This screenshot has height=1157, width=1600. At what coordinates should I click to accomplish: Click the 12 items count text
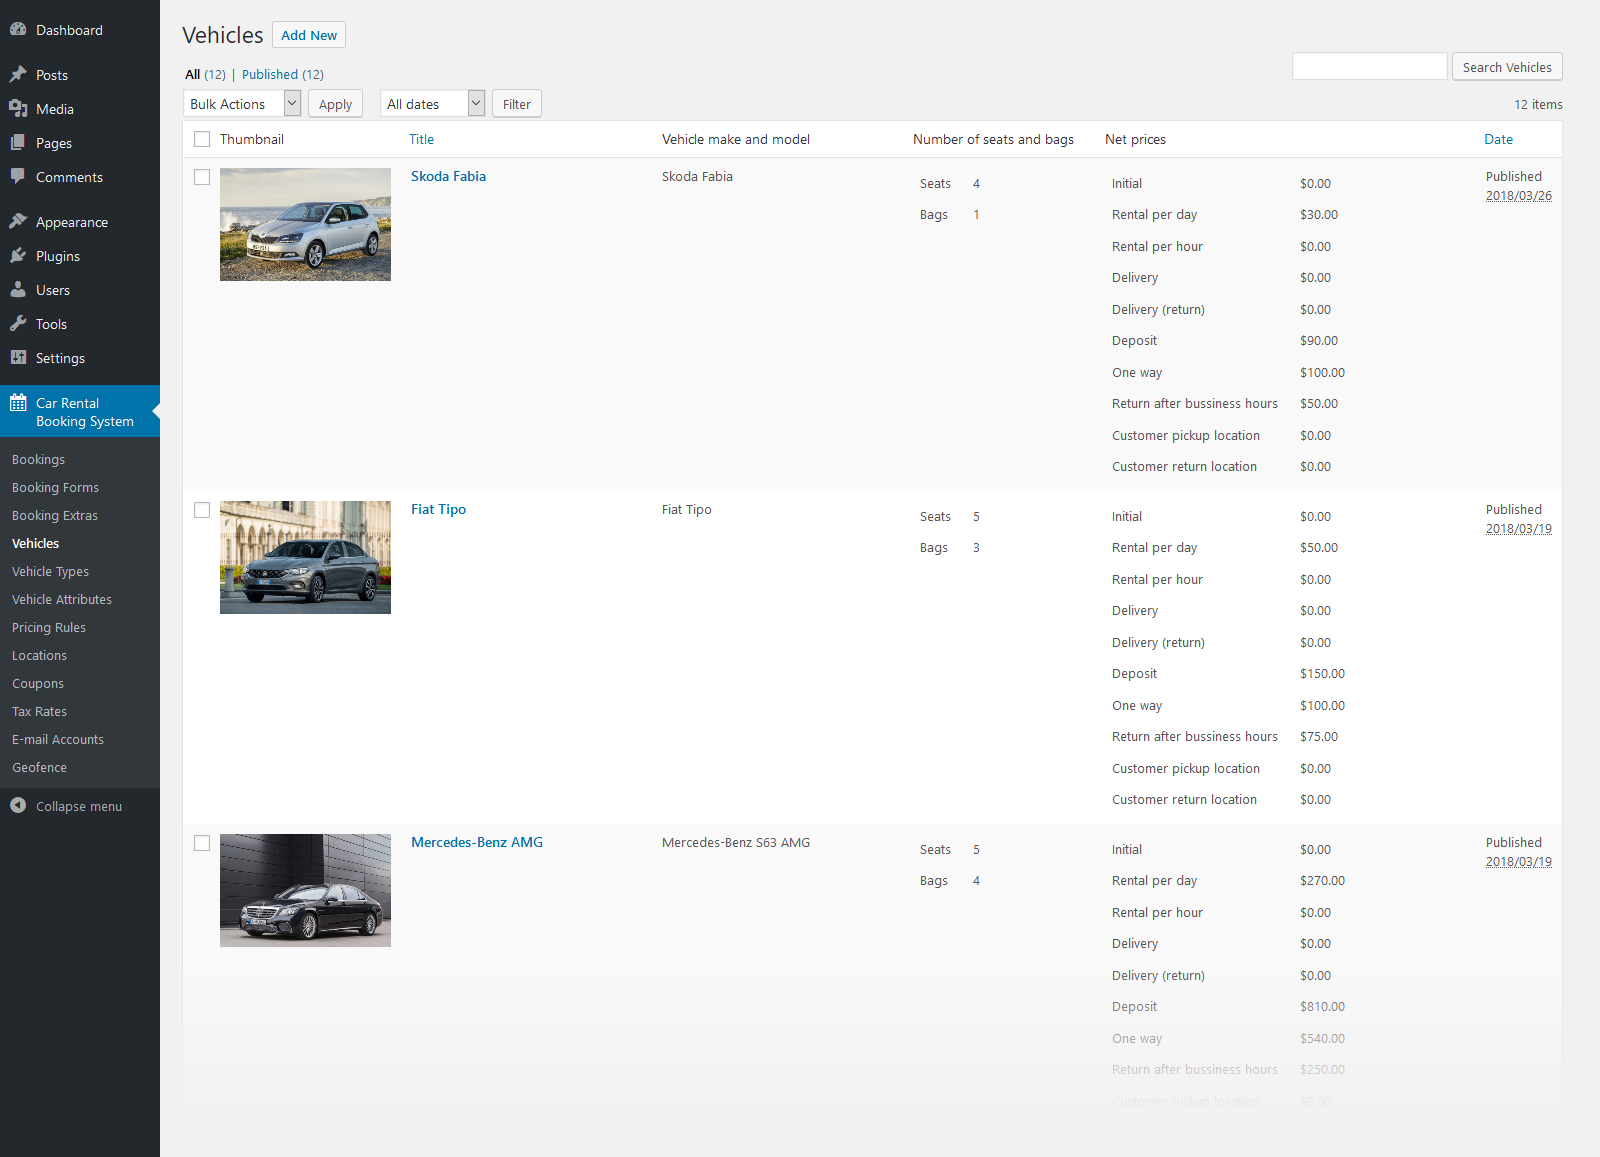click(1538, 104)
